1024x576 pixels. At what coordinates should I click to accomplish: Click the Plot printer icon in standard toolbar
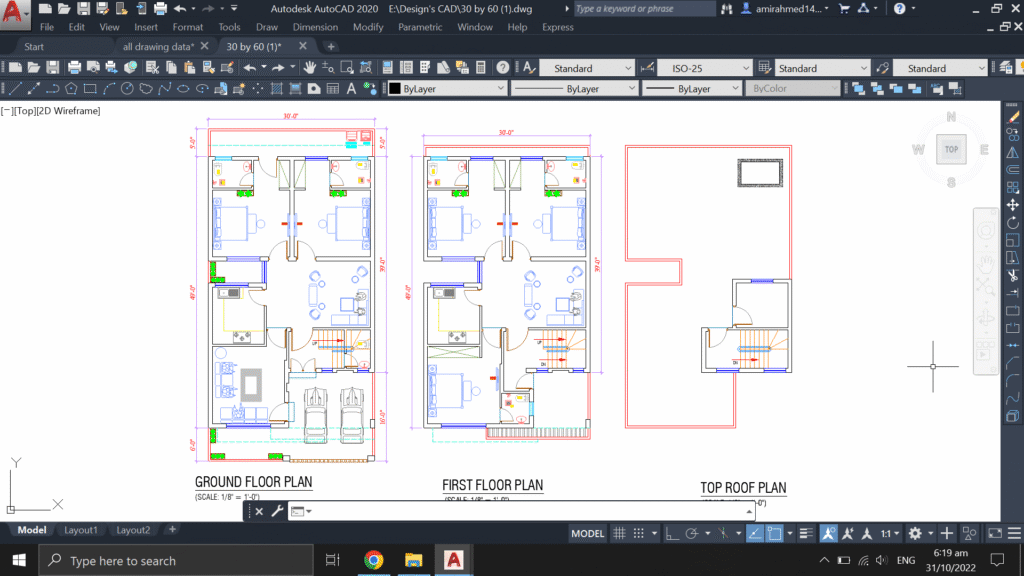(x=74, y=68)
